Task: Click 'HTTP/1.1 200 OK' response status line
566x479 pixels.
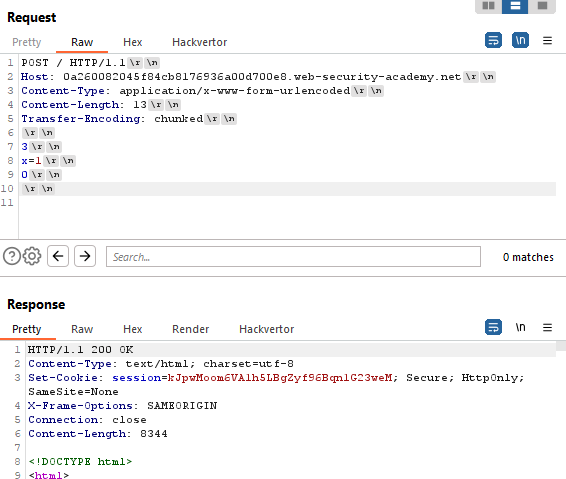Action: pos(80,350)
